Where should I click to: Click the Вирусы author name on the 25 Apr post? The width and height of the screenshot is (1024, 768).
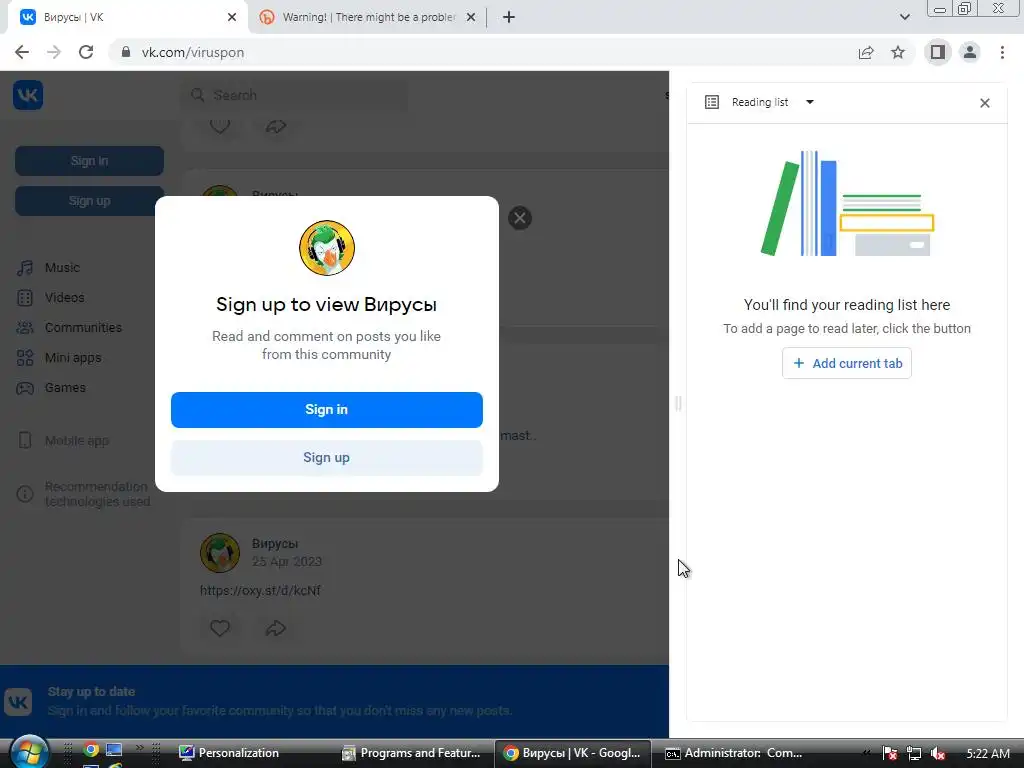[275, 543]
